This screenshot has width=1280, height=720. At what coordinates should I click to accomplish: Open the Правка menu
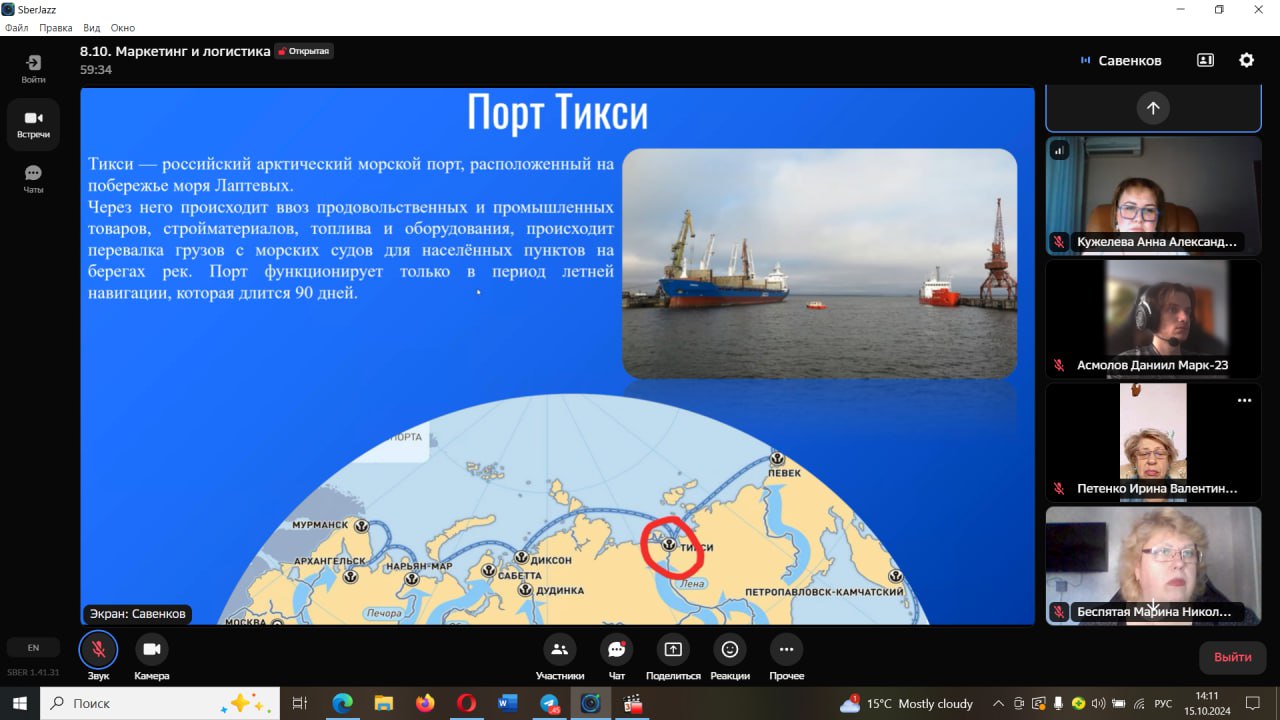tap(55, 28)
